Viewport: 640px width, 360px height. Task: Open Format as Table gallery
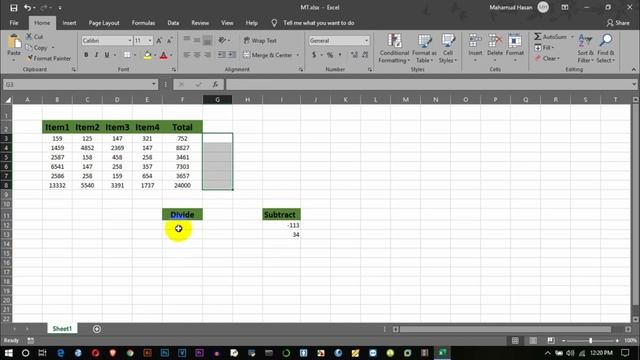pos(424,49)
